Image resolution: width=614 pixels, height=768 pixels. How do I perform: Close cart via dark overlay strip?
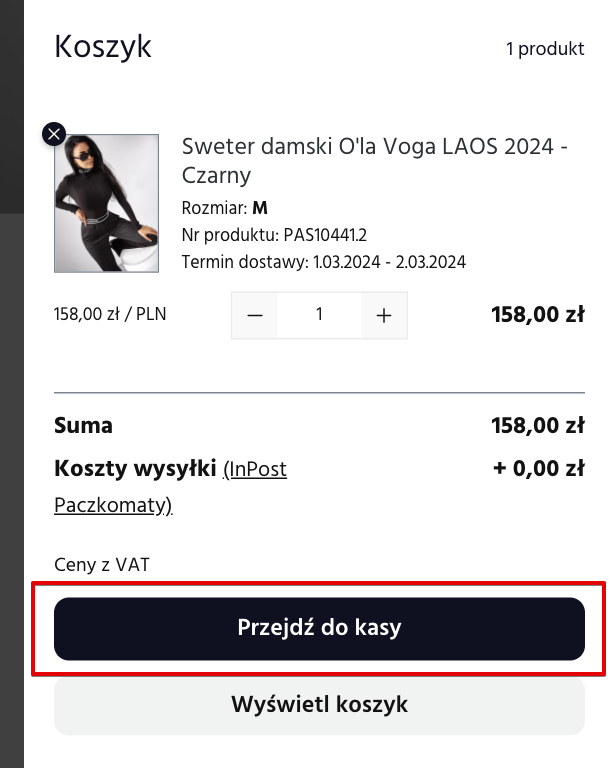tap(12, 384)
